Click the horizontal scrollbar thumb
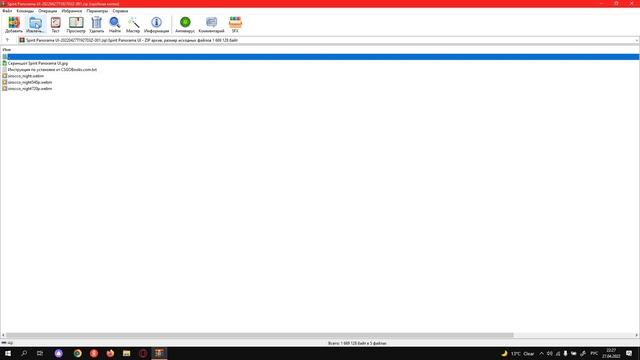Screen dimensions: 640x360 click(x=260, y=335)
